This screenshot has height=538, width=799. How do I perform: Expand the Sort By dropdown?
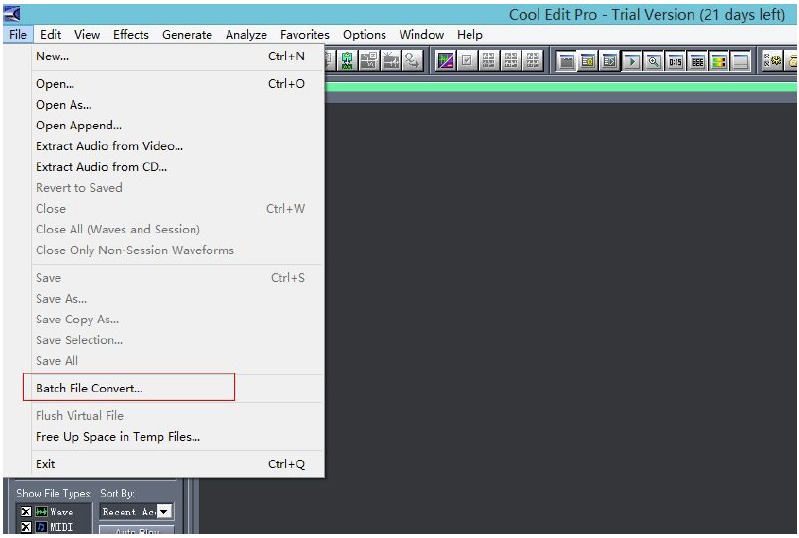(164, 512)
